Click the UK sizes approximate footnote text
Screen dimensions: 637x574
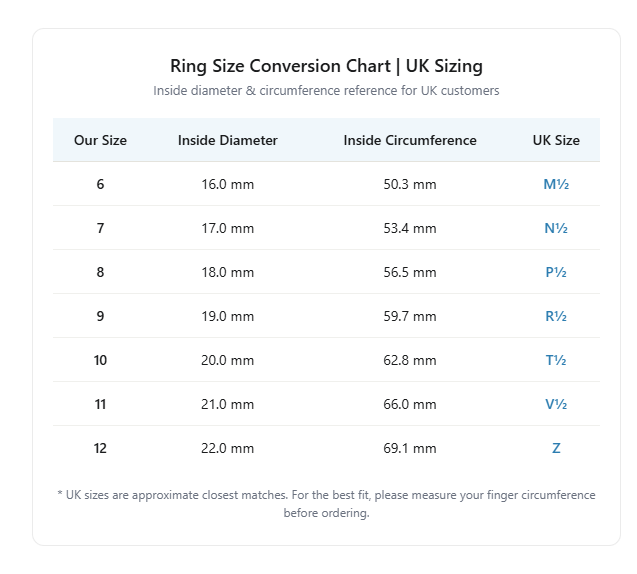coord(326,504)
